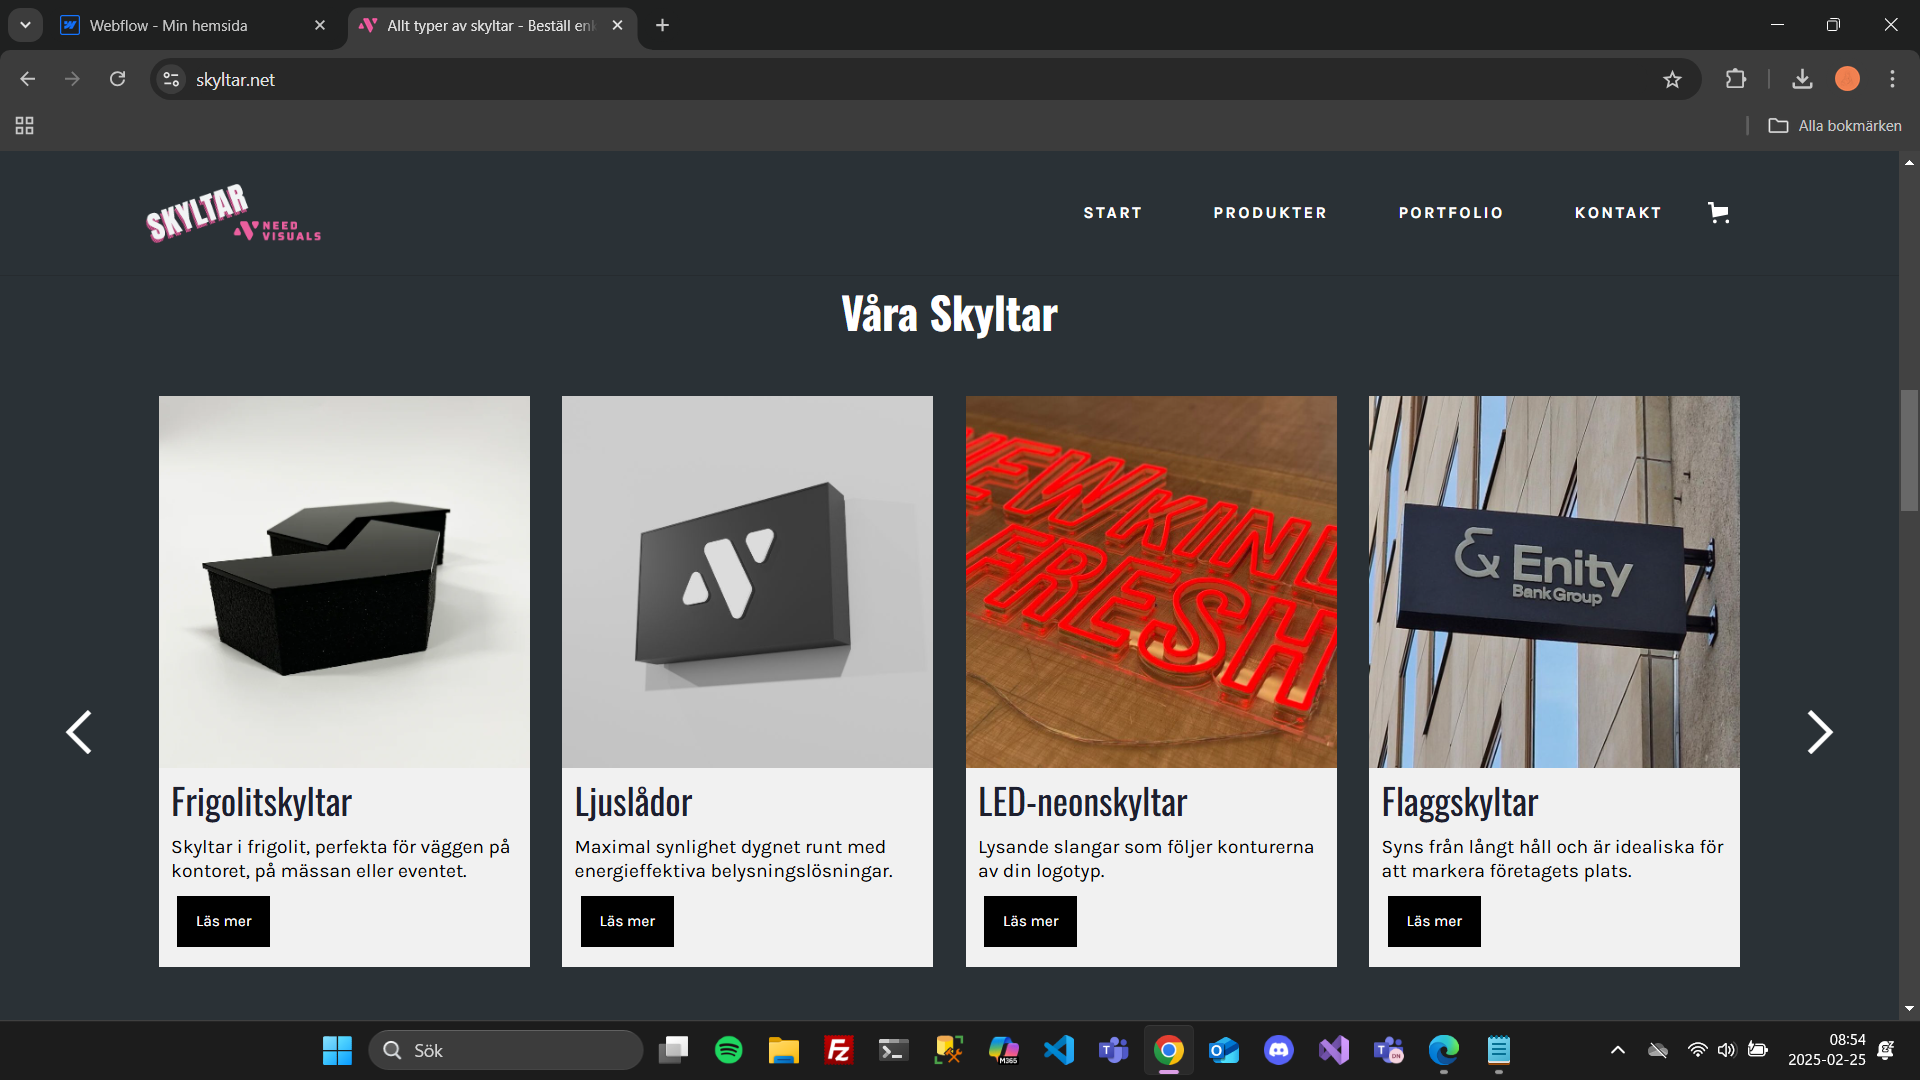
Task: Open the shopping cart icon
Action: pos(1718,212)
